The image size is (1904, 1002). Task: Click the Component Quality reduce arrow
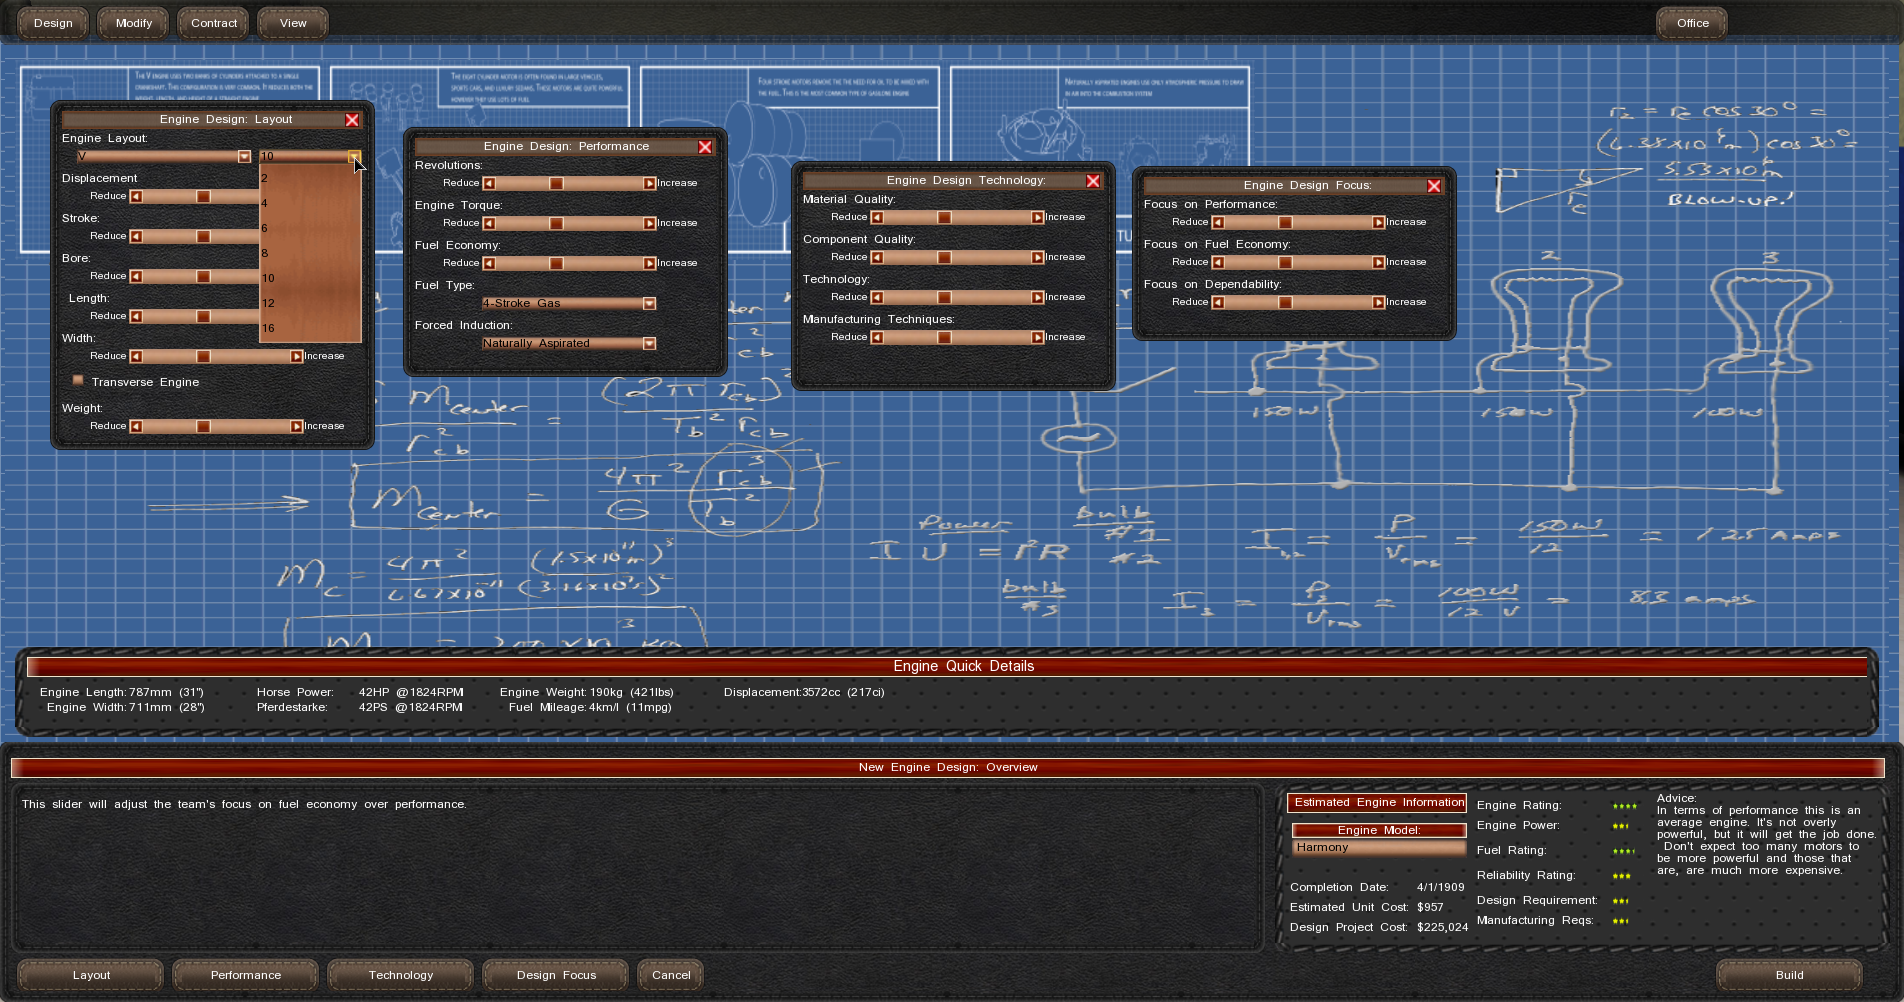click(877, 258)
